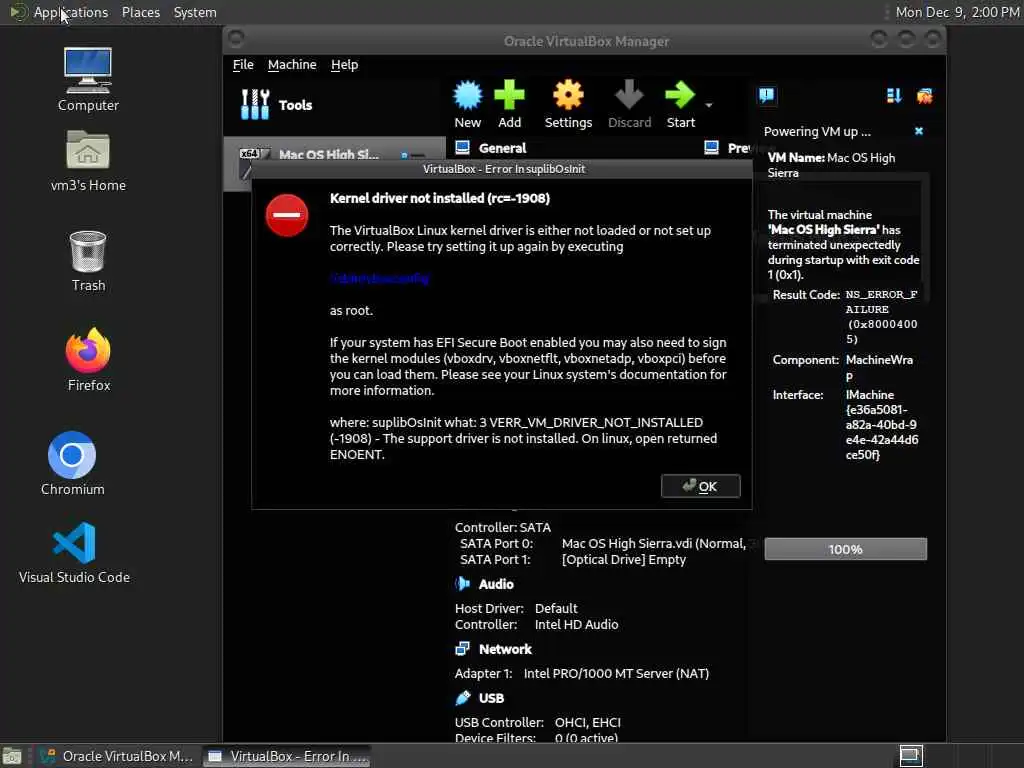1024x768 pixels.
Task: Click the USB section icon
Action: (462, 697)
